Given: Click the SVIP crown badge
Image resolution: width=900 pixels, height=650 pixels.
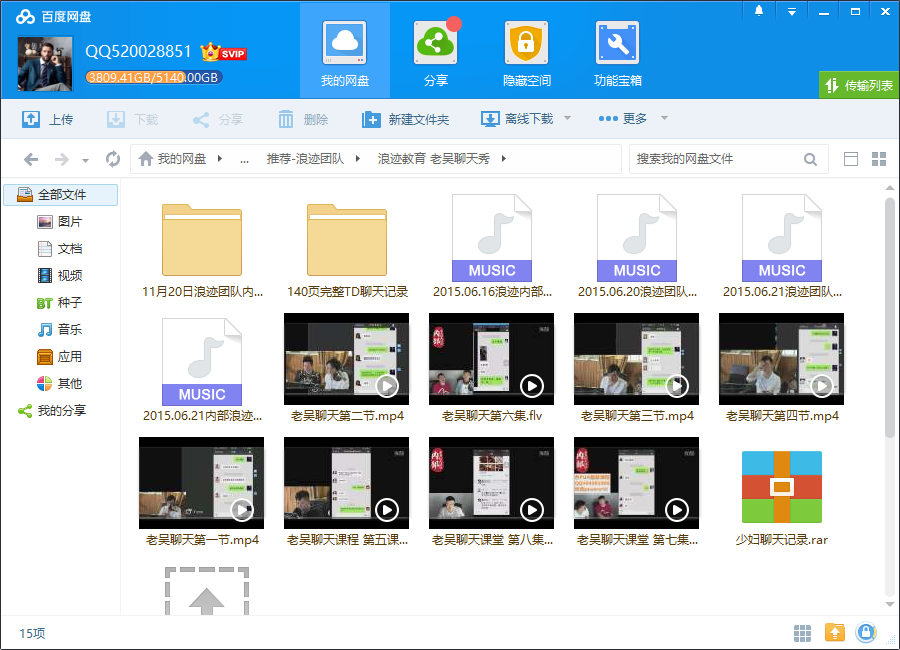Looking at the screenshot, I should point(223,53).
